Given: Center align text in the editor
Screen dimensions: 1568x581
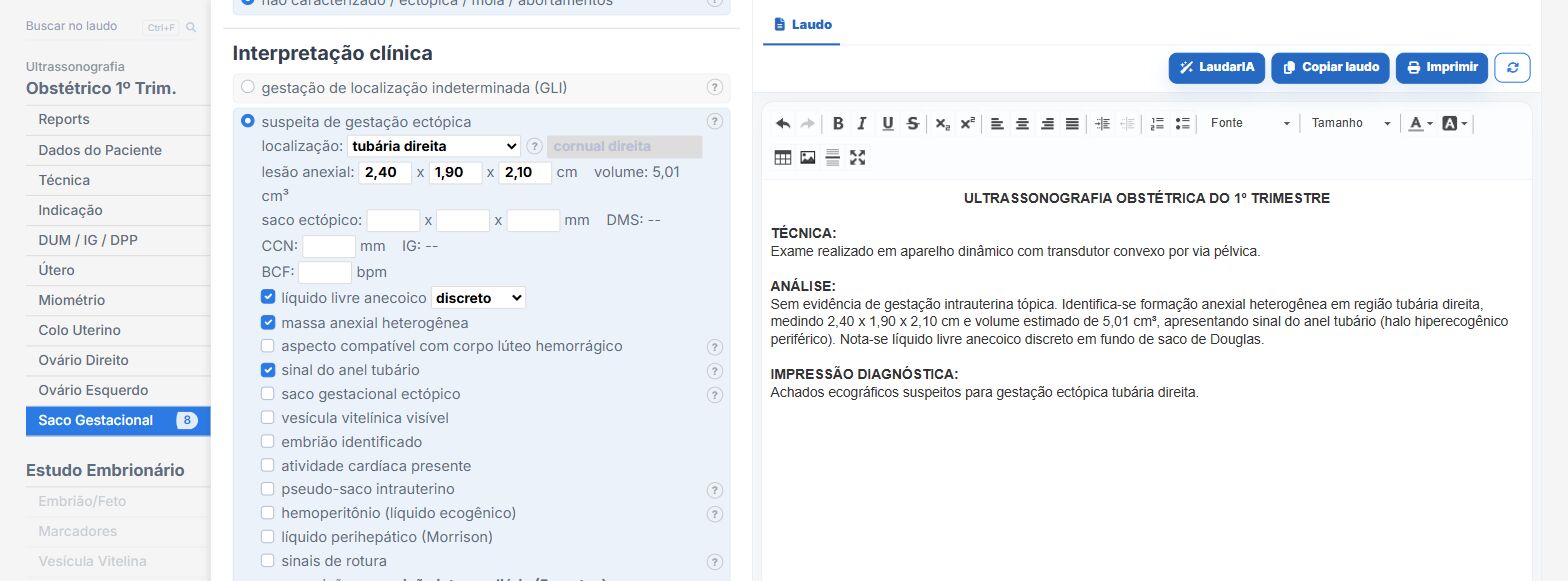Looking at the screenshot, I should (1022, 123).
